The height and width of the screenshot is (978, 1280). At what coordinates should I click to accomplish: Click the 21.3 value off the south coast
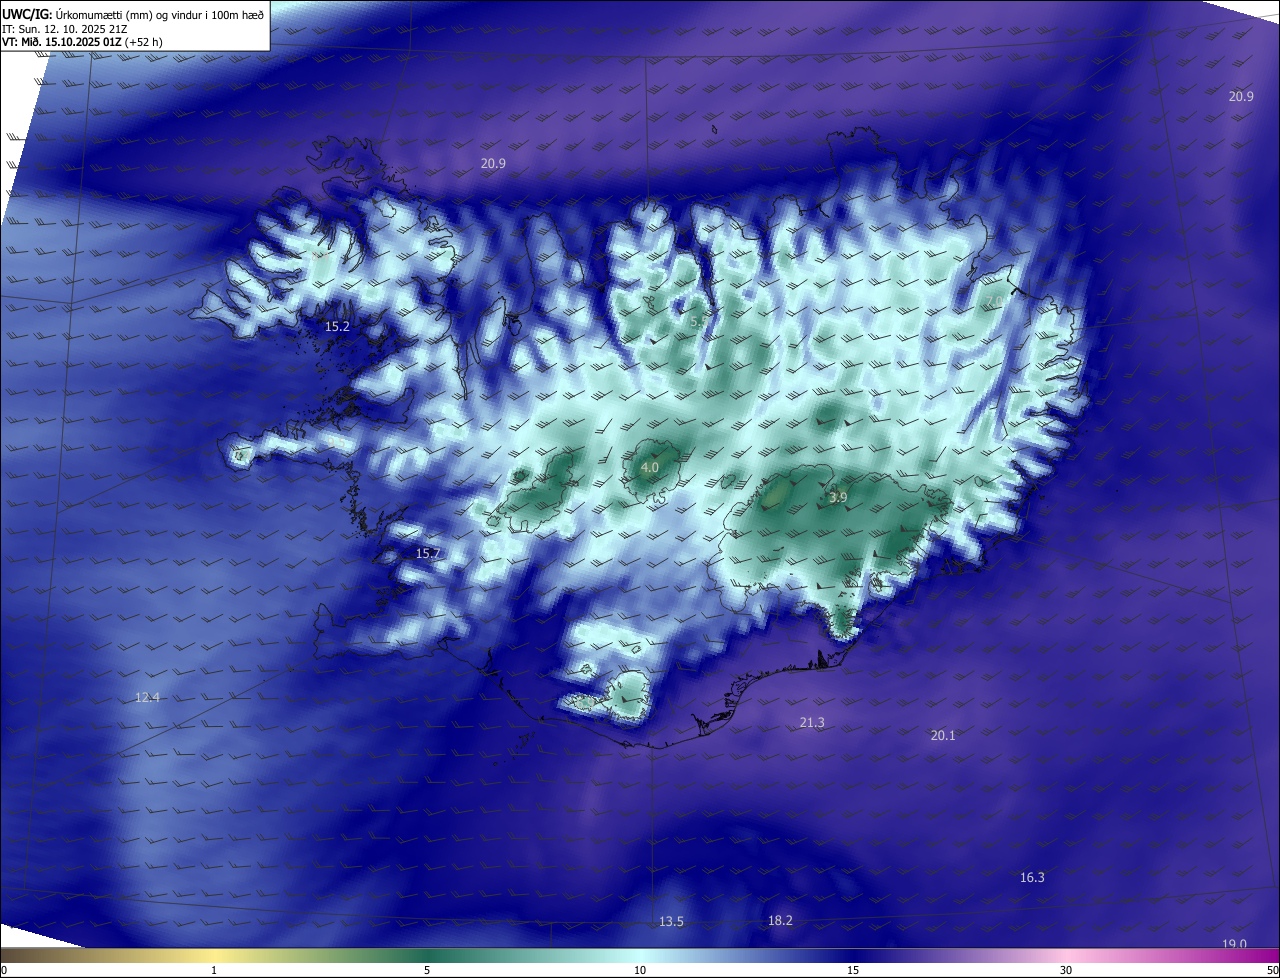point(812,722)
